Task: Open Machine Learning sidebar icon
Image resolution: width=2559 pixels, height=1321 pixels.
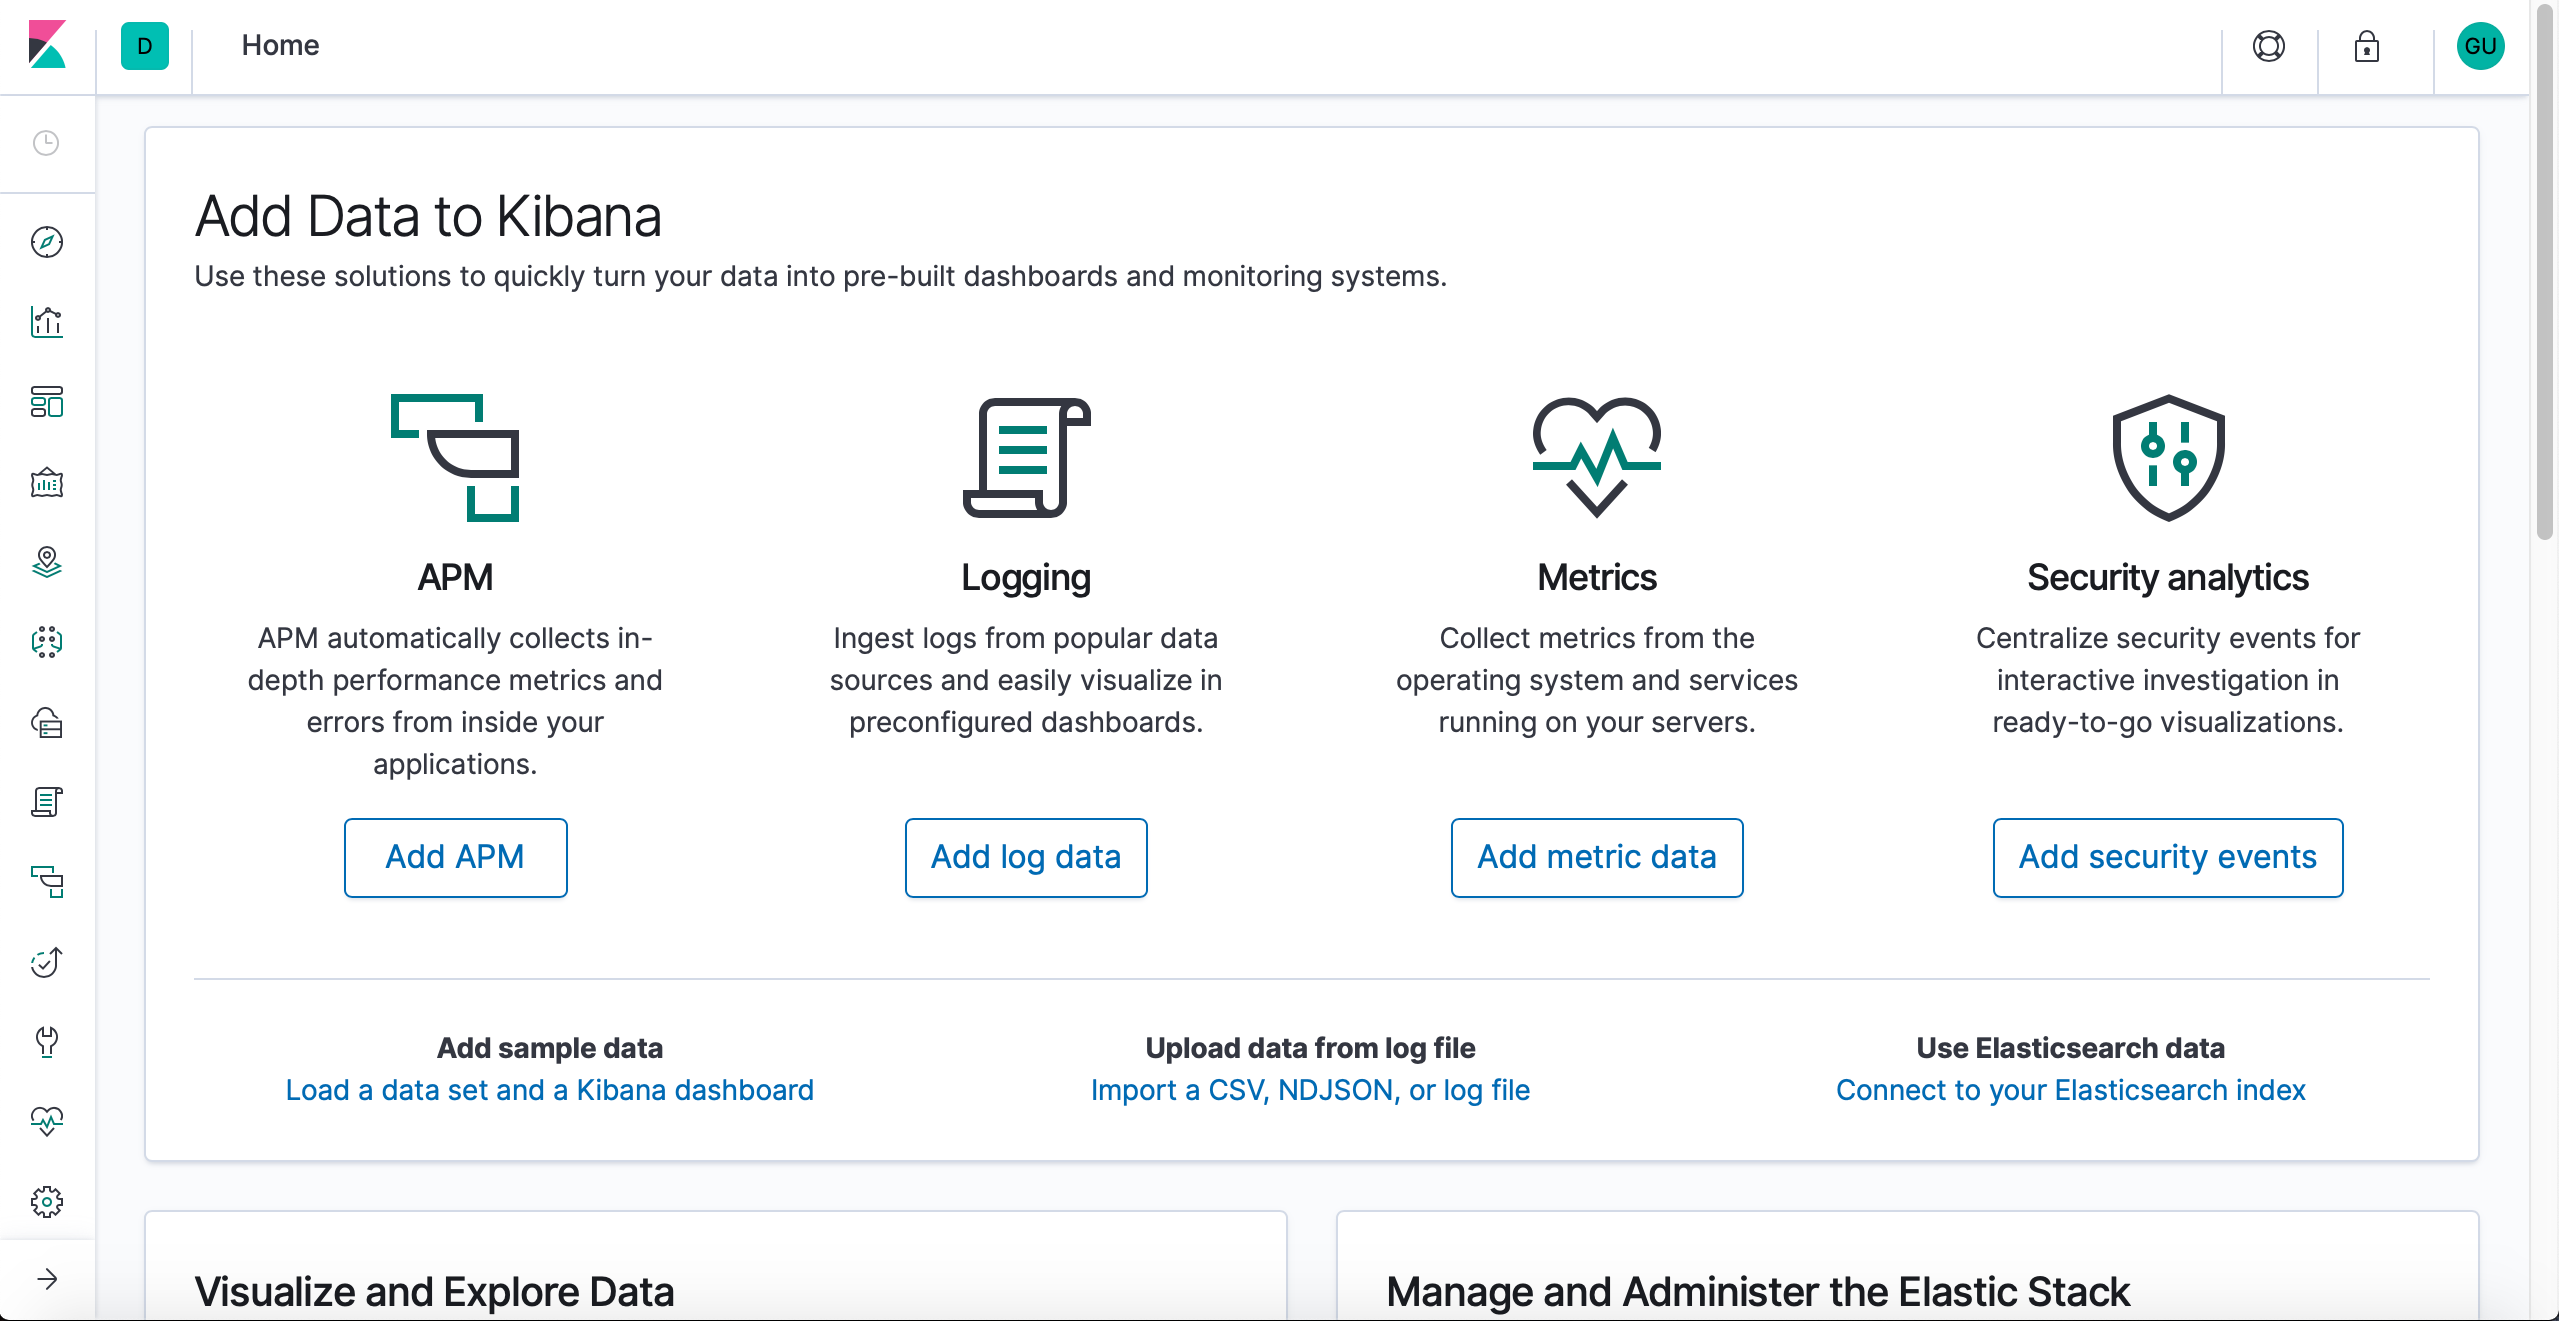Action: [x=47, y=642]
